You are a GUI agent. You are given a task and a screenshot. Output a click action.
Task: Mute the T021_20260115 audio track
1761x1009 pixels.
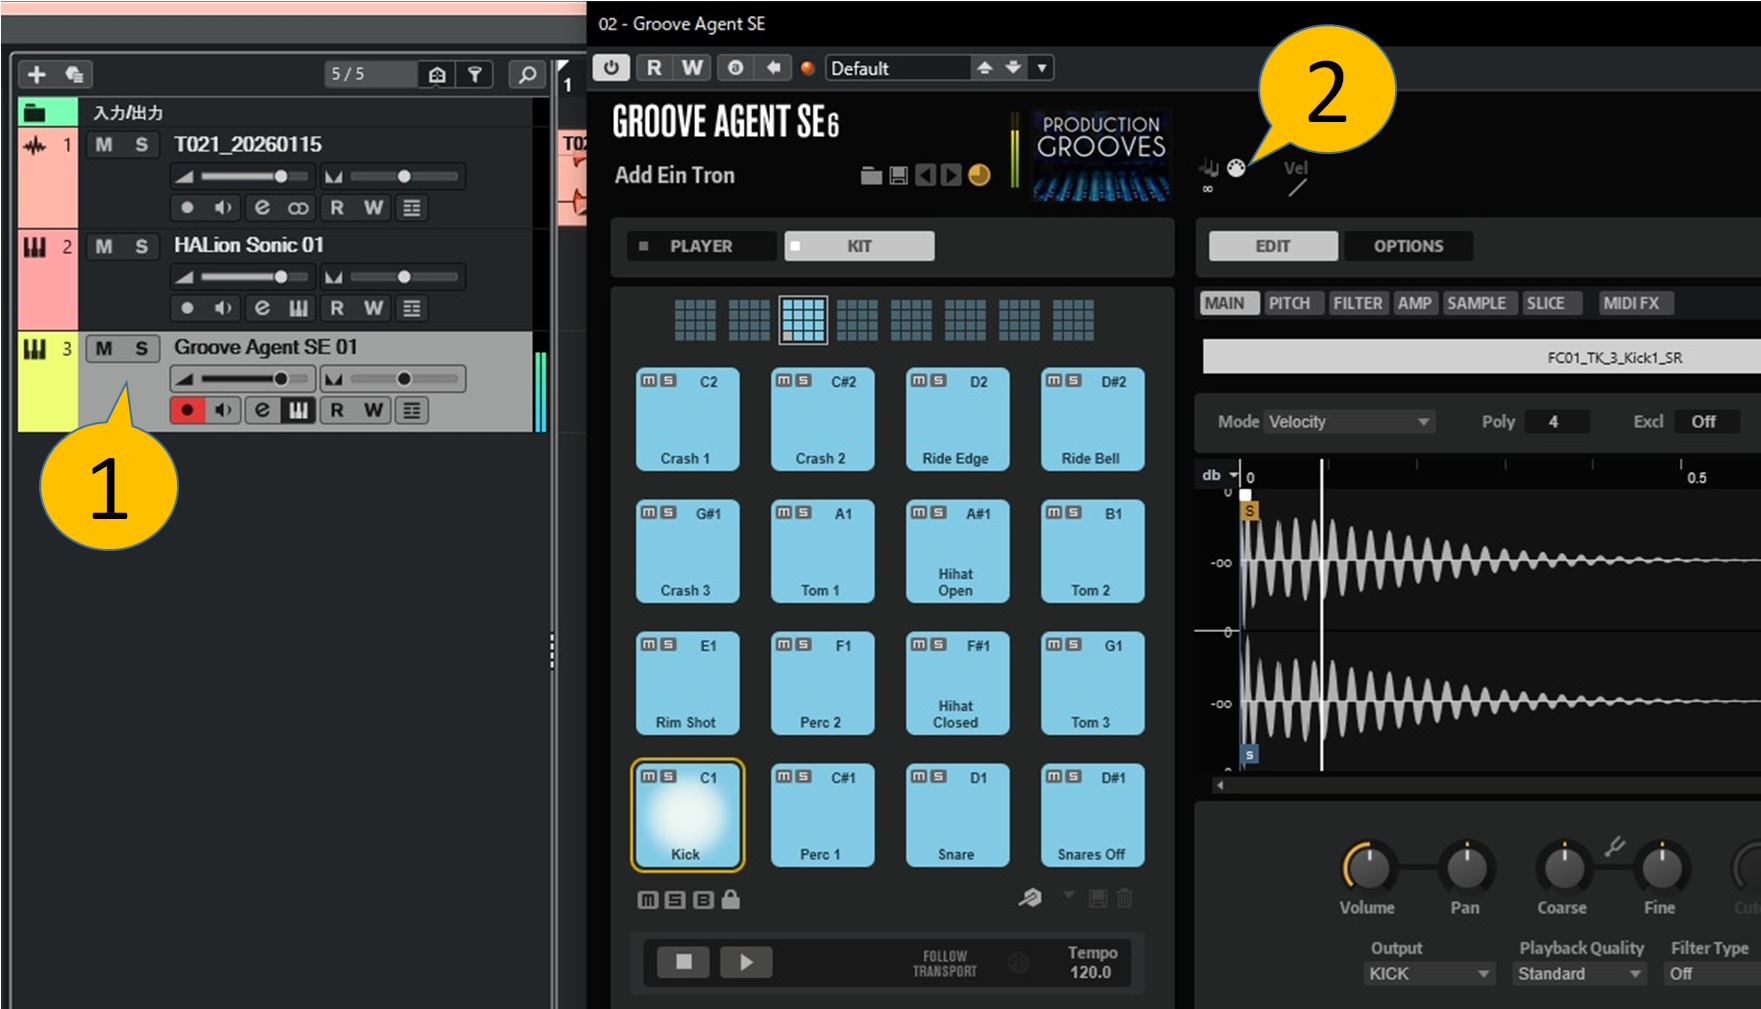(x=104, y=145)
